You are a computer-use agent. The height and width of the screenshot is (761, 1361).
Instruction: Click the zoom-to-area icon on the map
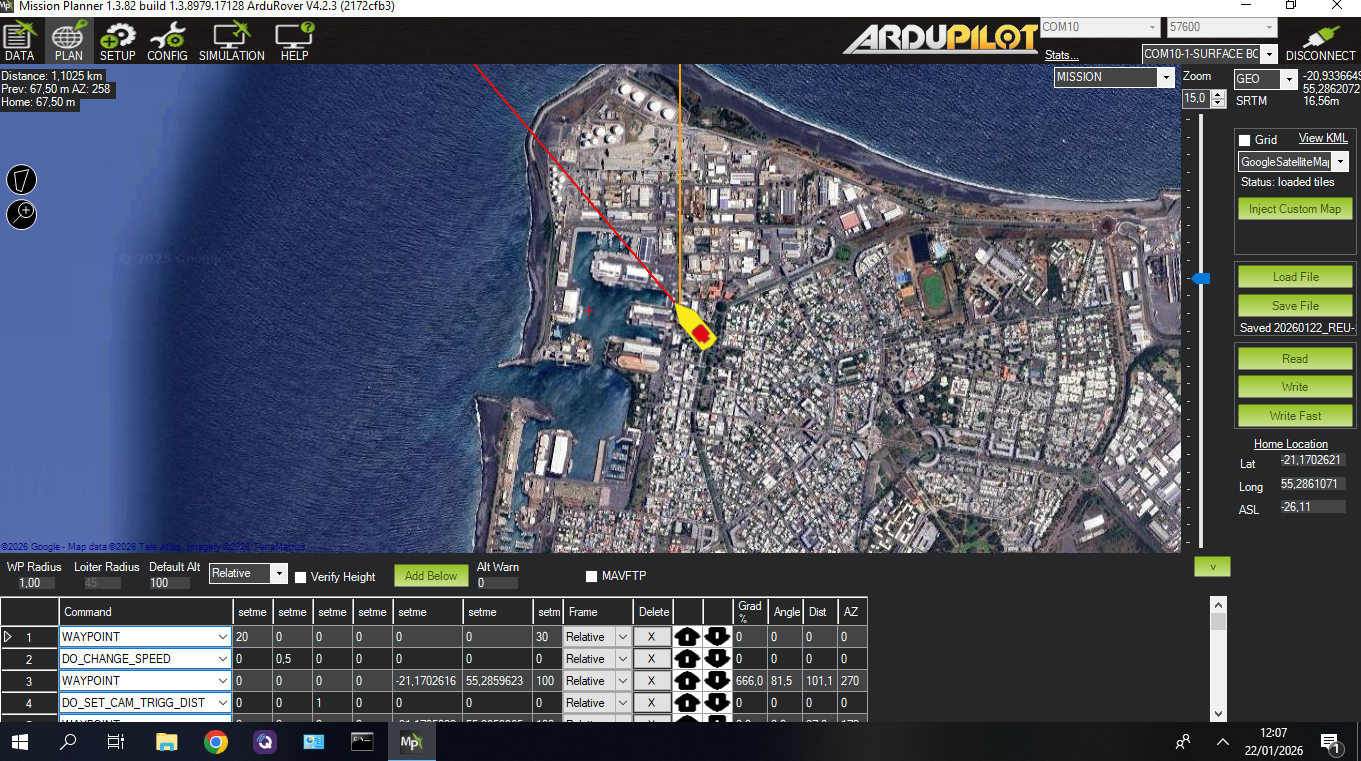point(21,214)
